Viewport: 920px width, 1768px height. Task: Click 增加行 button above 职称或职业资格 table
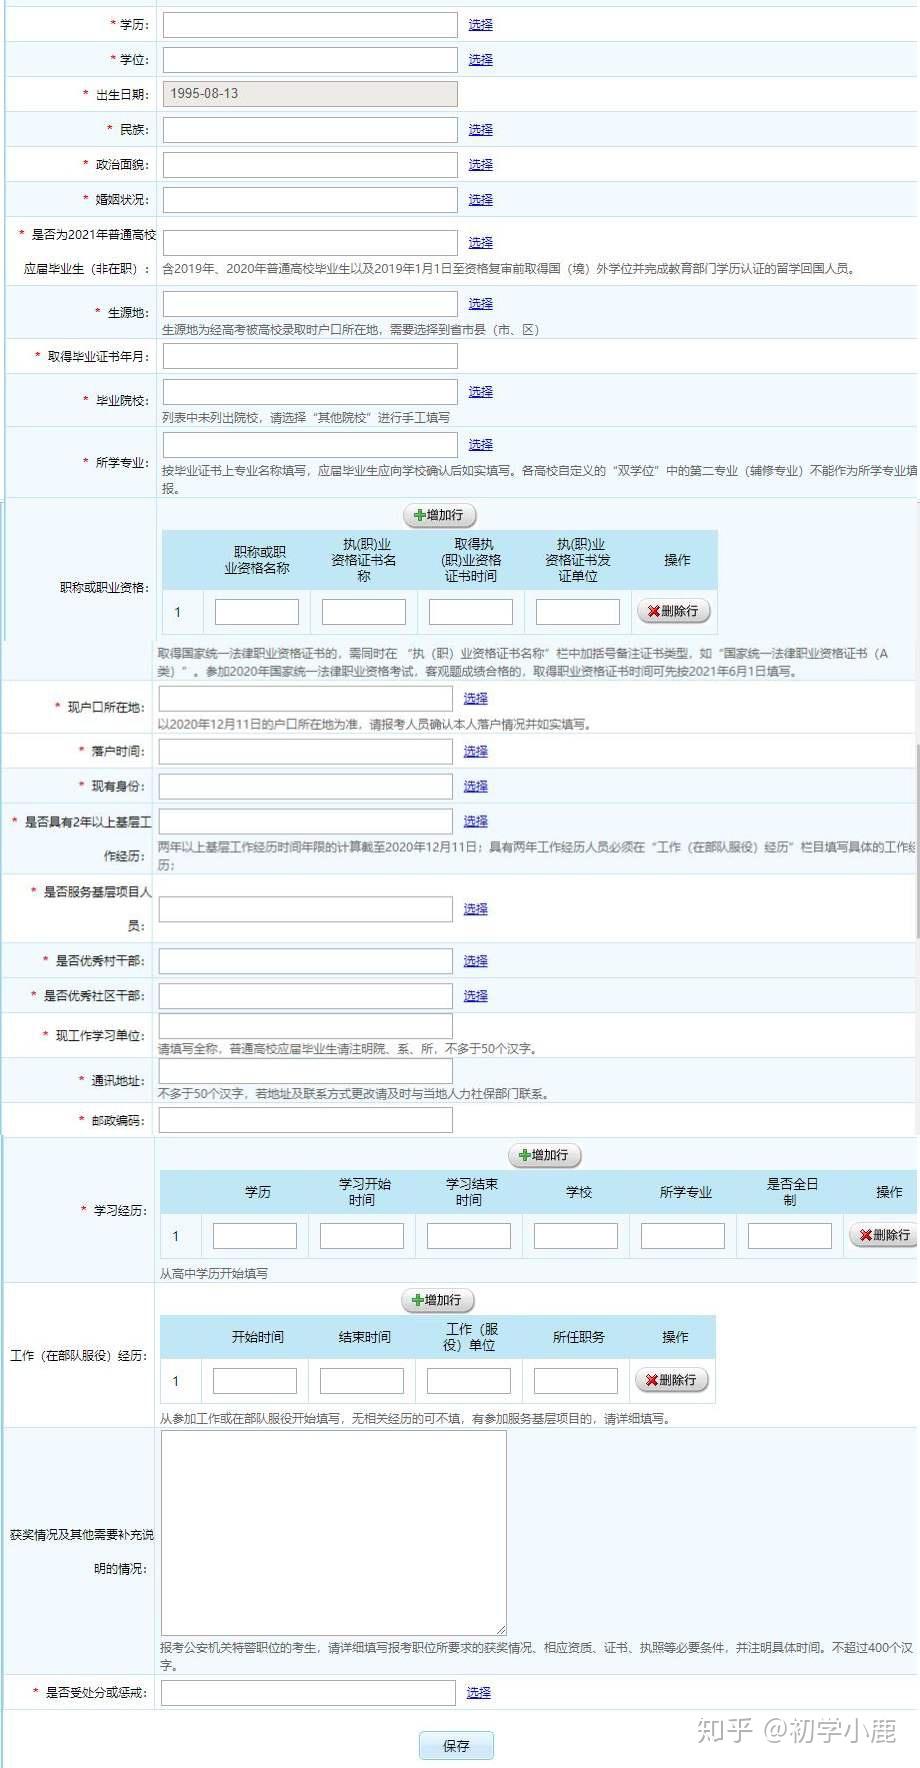439,515
